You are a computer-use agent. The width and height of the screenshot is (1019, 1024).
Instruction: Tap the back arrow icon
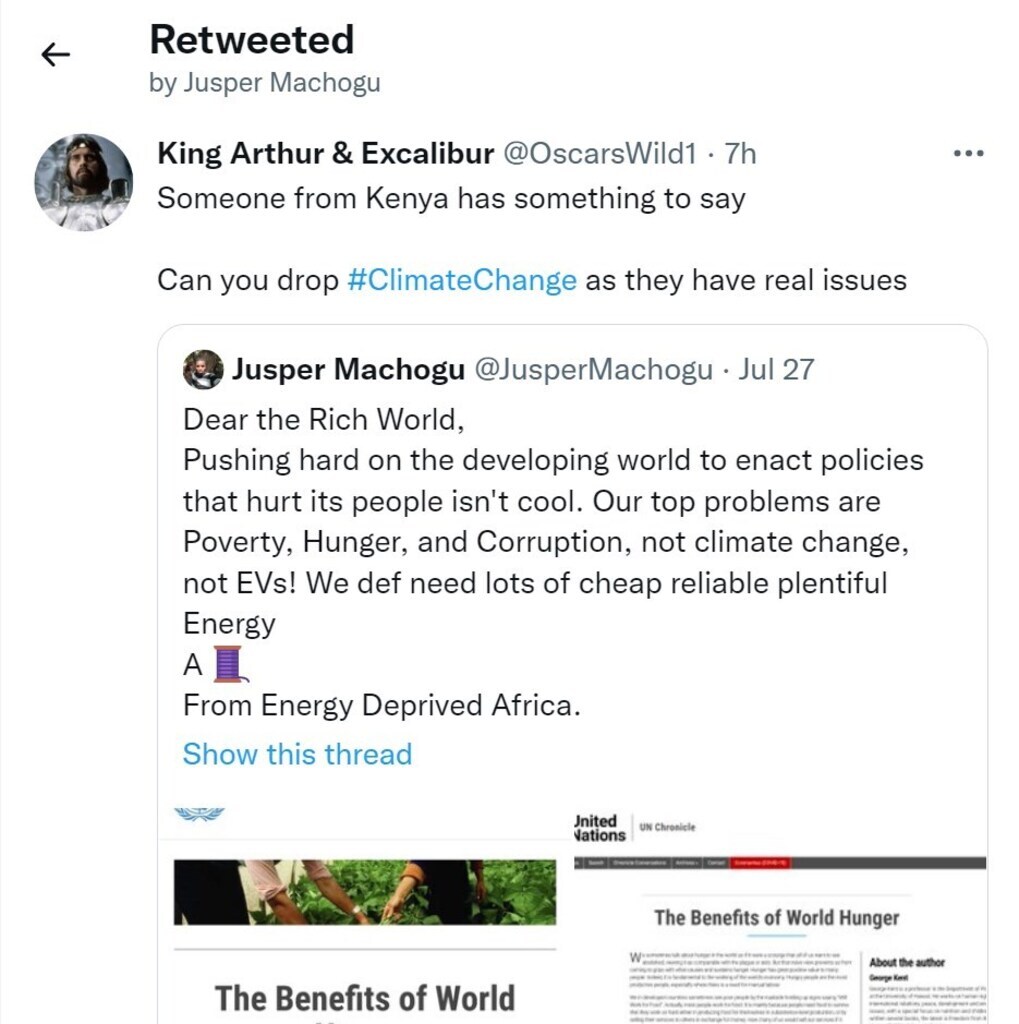[56, 55]
